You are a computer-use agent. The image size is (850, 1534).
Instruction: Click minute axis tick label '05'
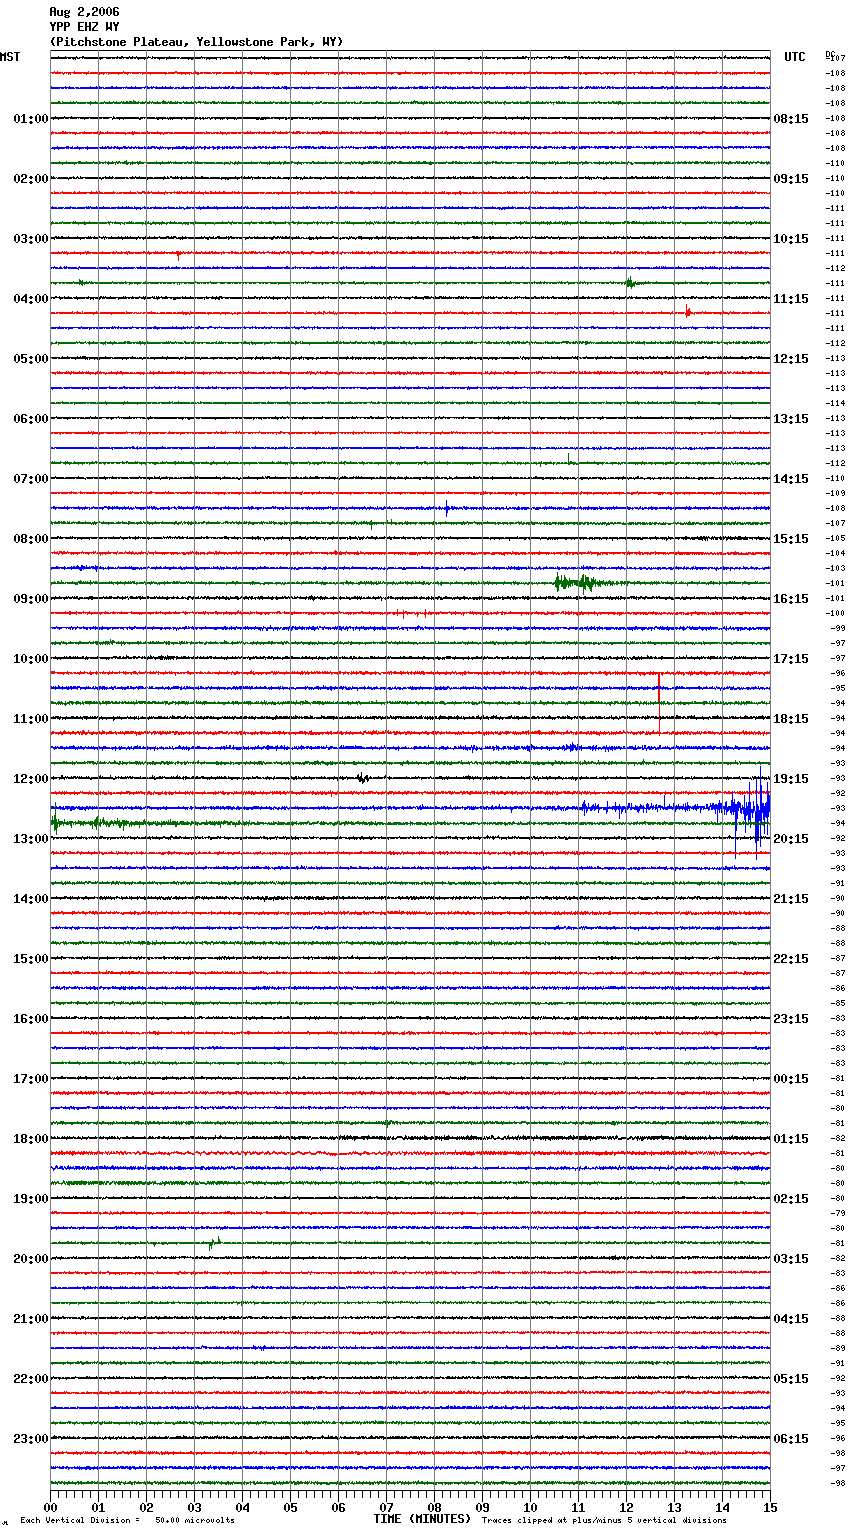290,1507
